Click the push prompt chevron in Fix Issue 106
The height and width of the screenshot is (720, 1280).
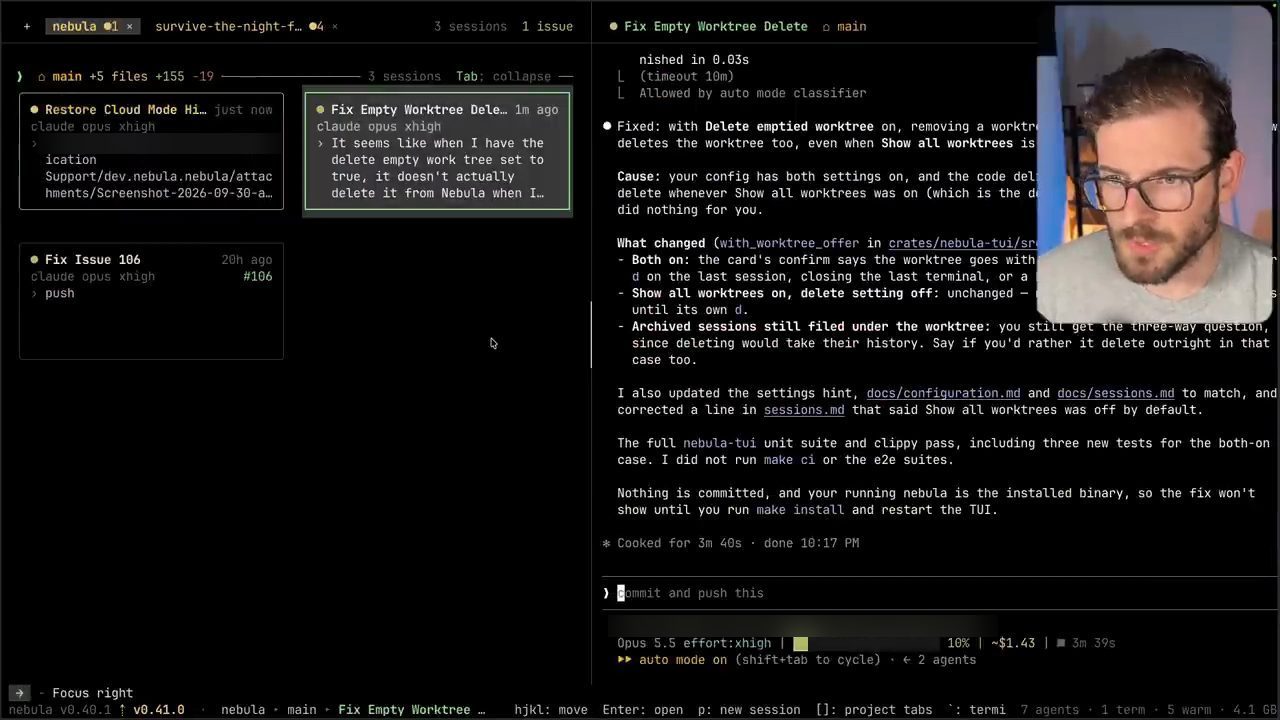point(34,294)
